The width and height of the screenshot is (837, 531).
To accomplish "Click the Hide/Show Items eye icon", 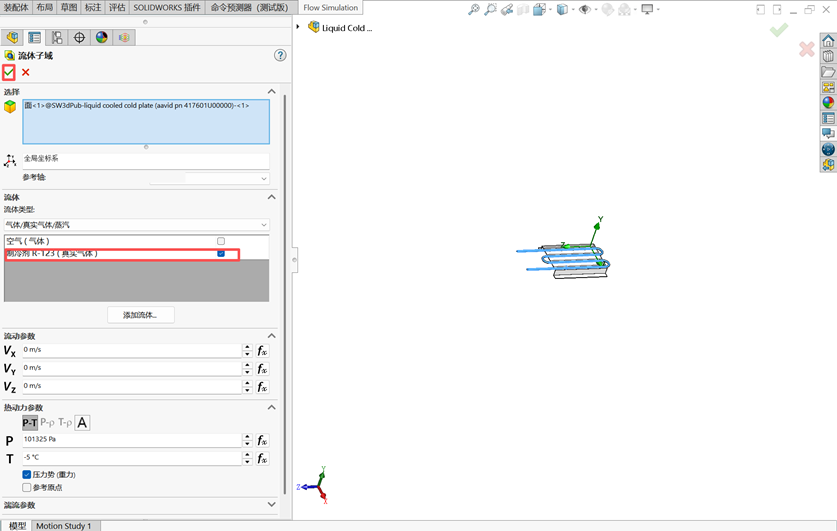I will [585, 9].
